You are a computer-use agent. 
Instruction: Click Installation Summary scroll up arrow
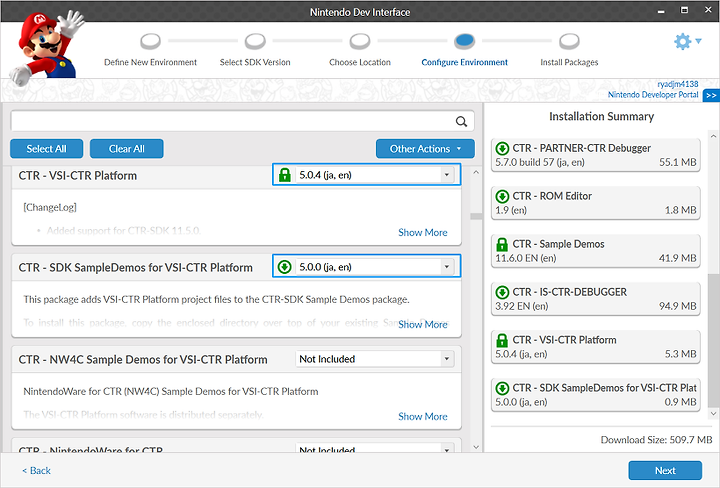[713, 136]
